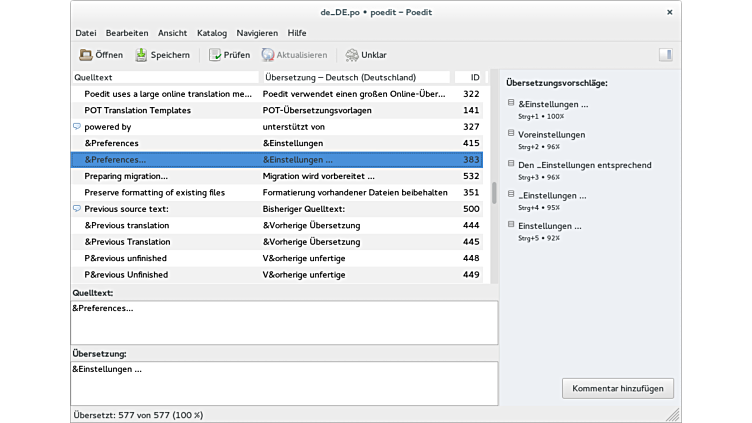The width and height of the screenshot is (752, 423).
Task: Click suggestion icon beside 'Voreinstellungen'
Action: click(x=511, y=133)
